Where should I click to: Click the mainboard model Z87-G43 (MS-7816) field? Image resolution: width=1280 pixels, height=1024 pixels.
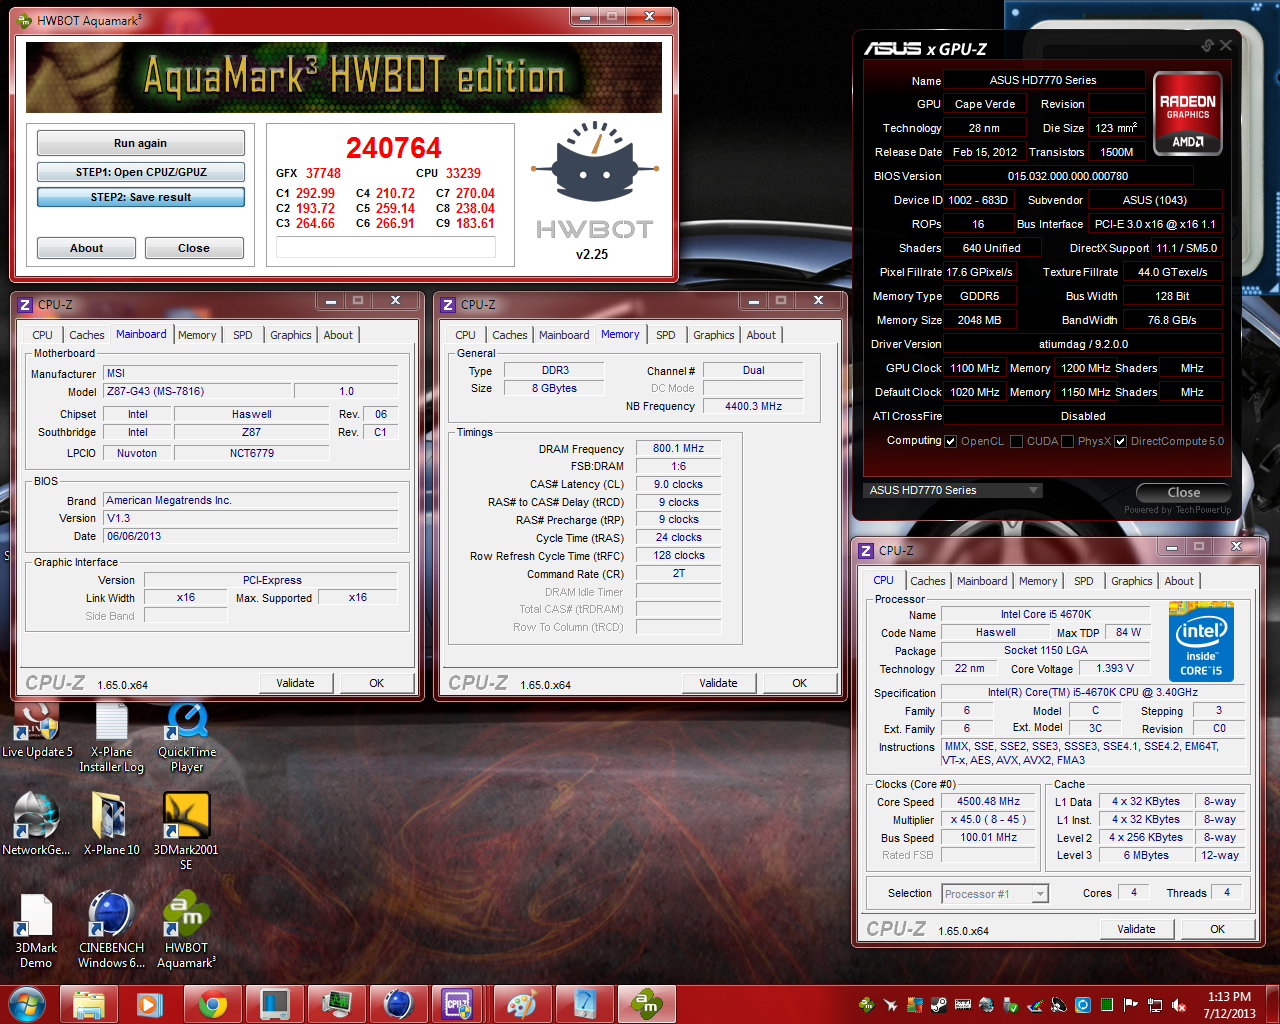(x=196, y=391)
